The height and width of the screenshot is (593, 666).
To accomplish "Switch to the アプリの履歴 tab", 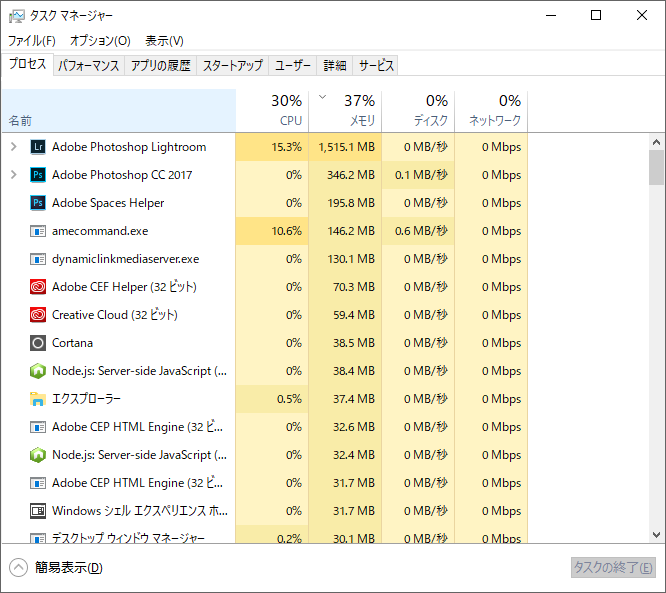I will coord(161,65).
